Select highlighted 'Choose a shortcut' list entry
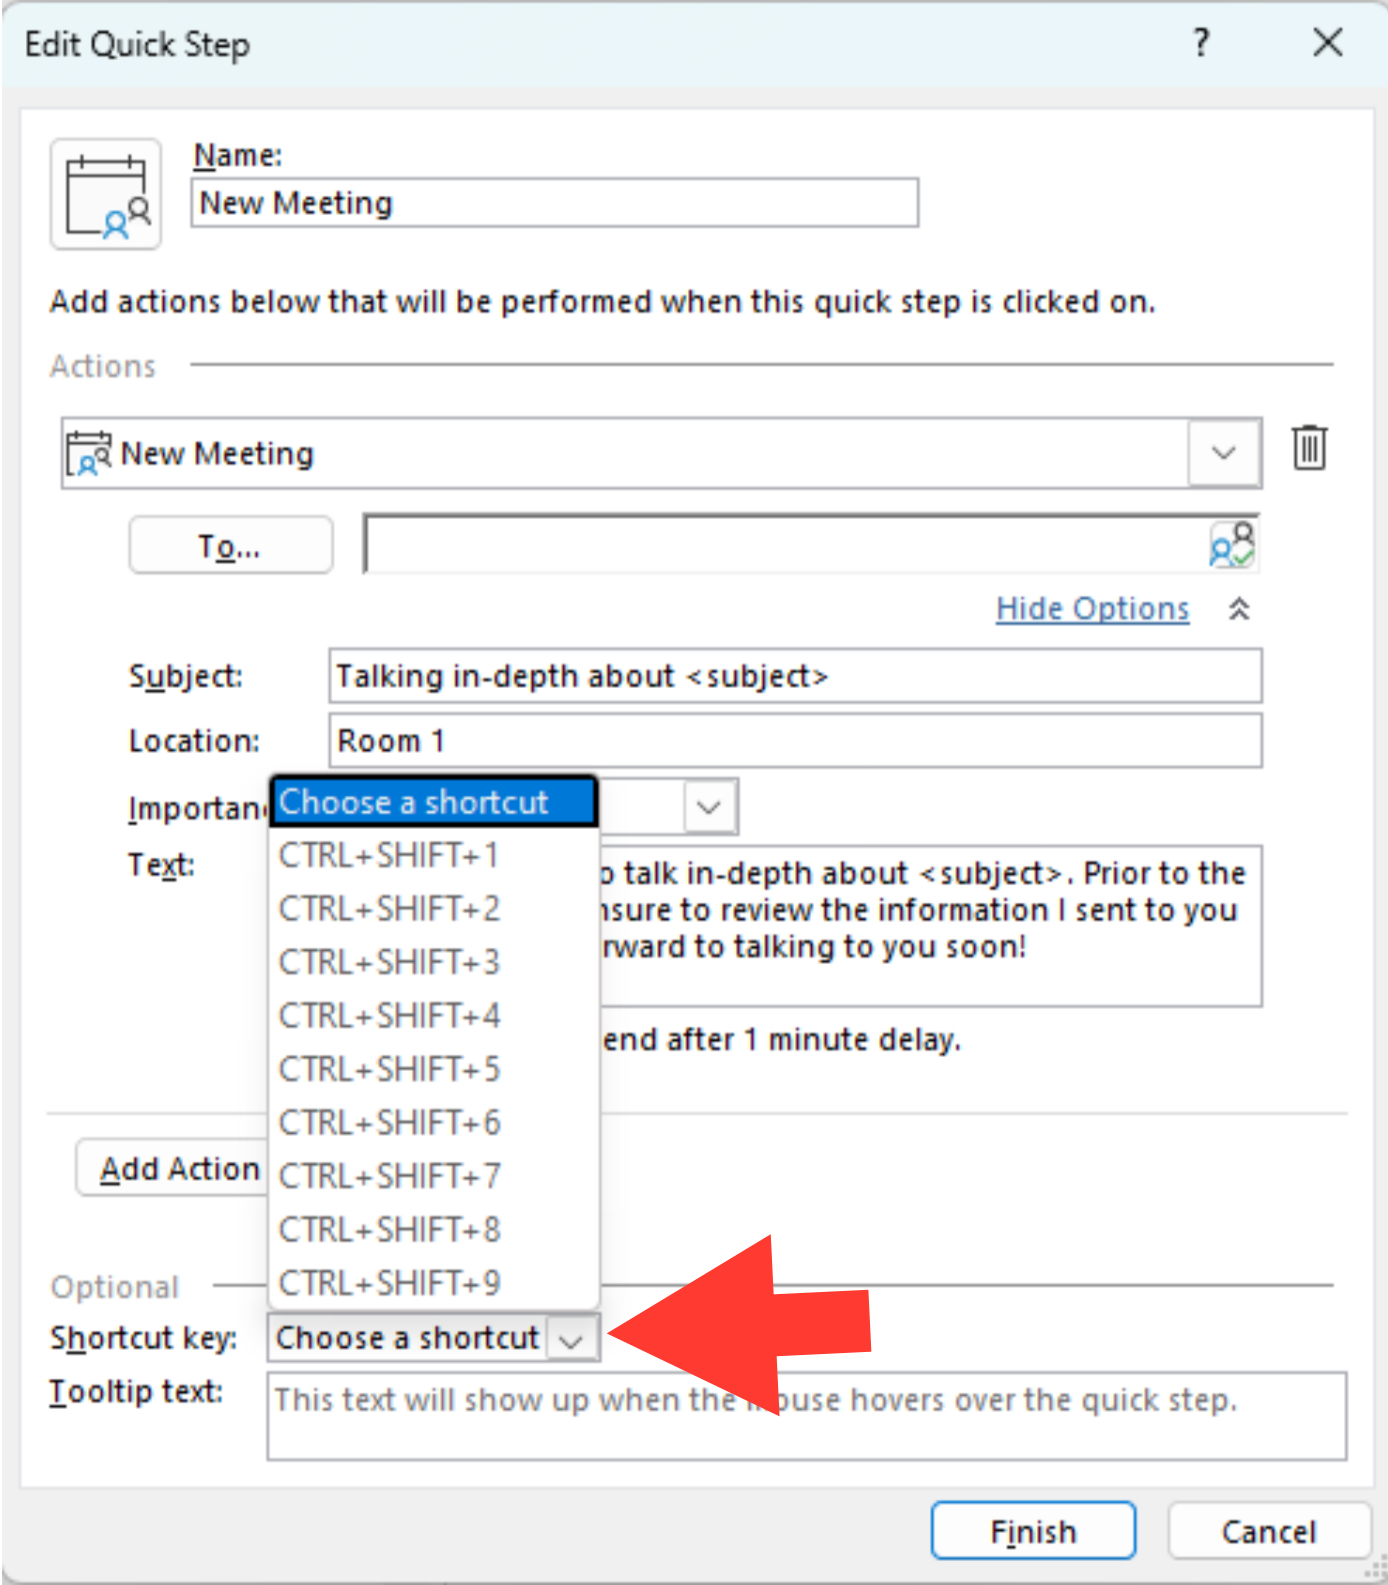Screen dimensions: 1388x1585 coord(434,802)
